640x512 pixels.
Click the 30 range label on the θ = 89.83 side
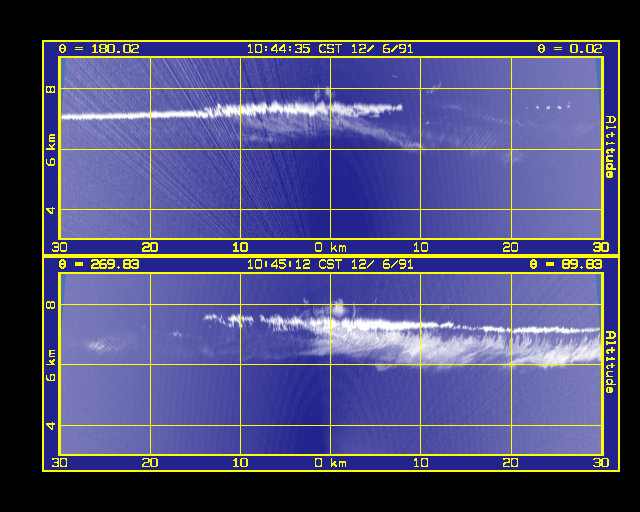pyautogui.click(x=601, y=463)
